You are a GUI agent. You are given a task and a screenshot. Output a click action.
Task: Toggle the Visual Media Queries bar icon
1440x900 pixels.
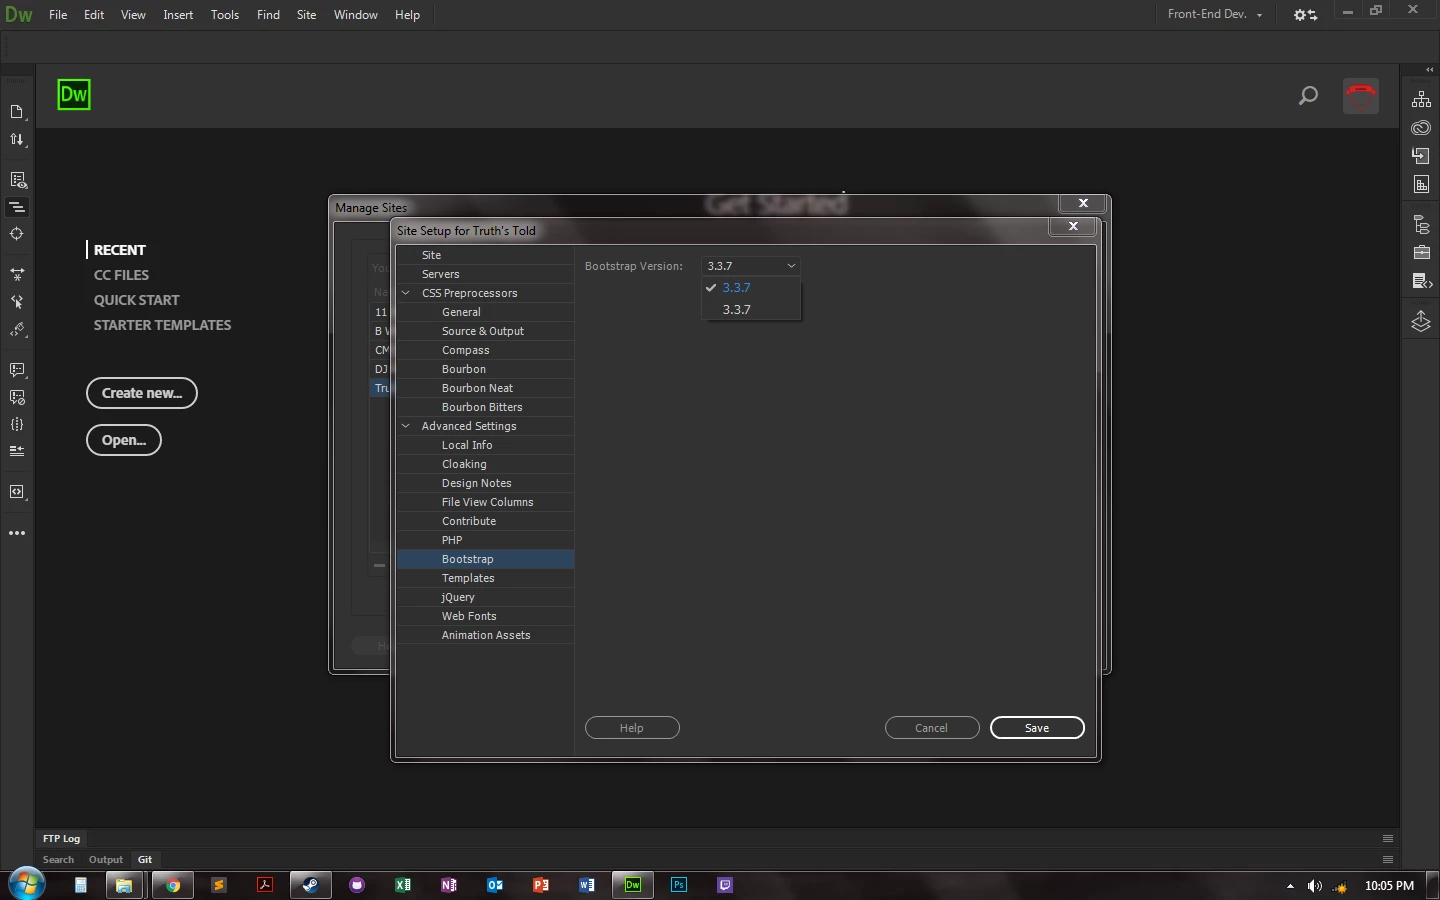tap(17, 207)
